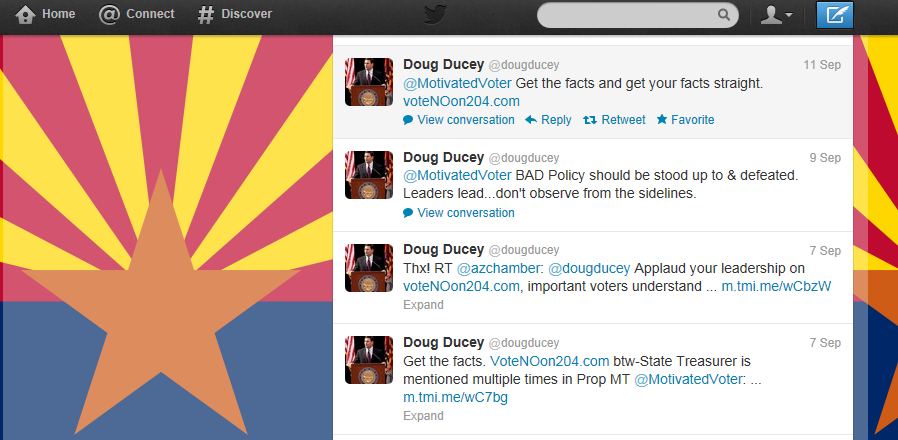View conversation on the 9 Sep tweet
The image size is (898, 440).
459,213
